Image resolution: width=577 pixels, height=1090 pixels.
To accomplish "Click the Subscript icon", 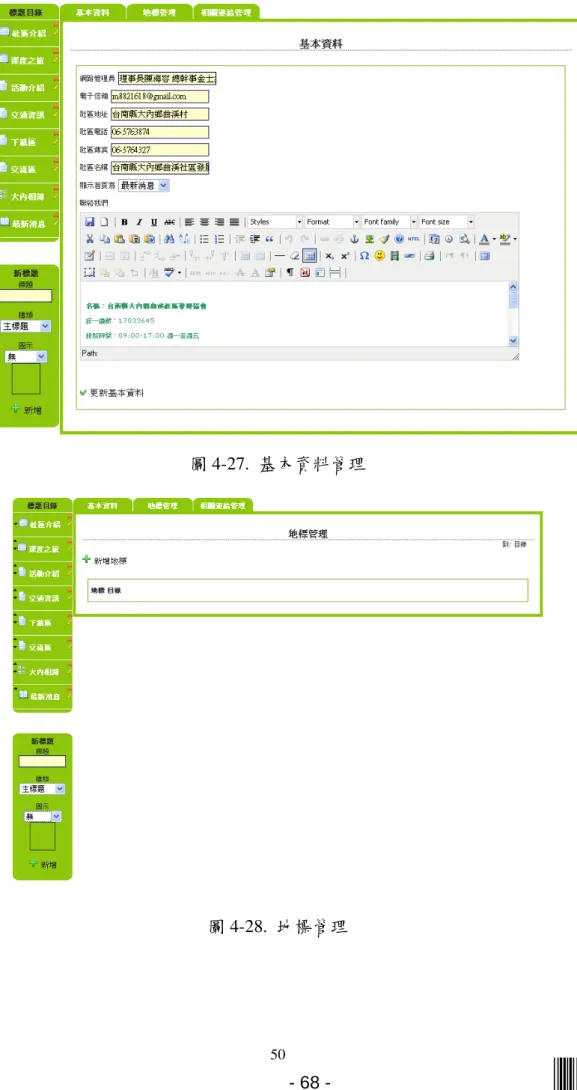I will 329,255.
